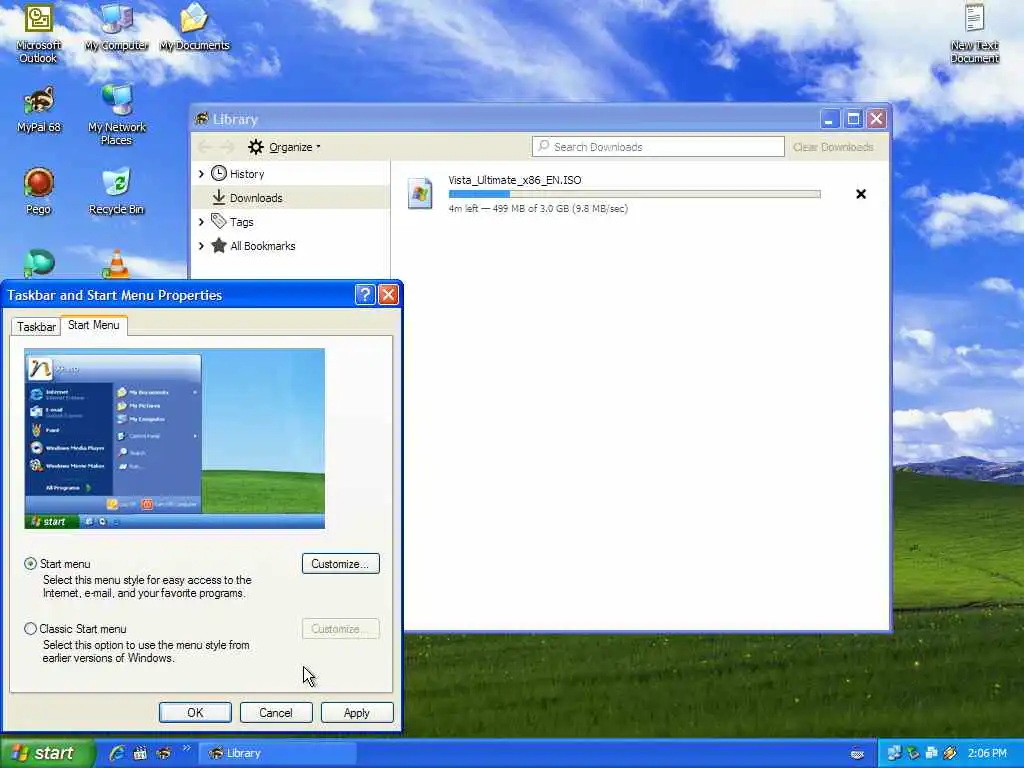The image size is (1024, 768).
Task: Click the Vista ISO download progress bar
Action: [x=634, y=194]
